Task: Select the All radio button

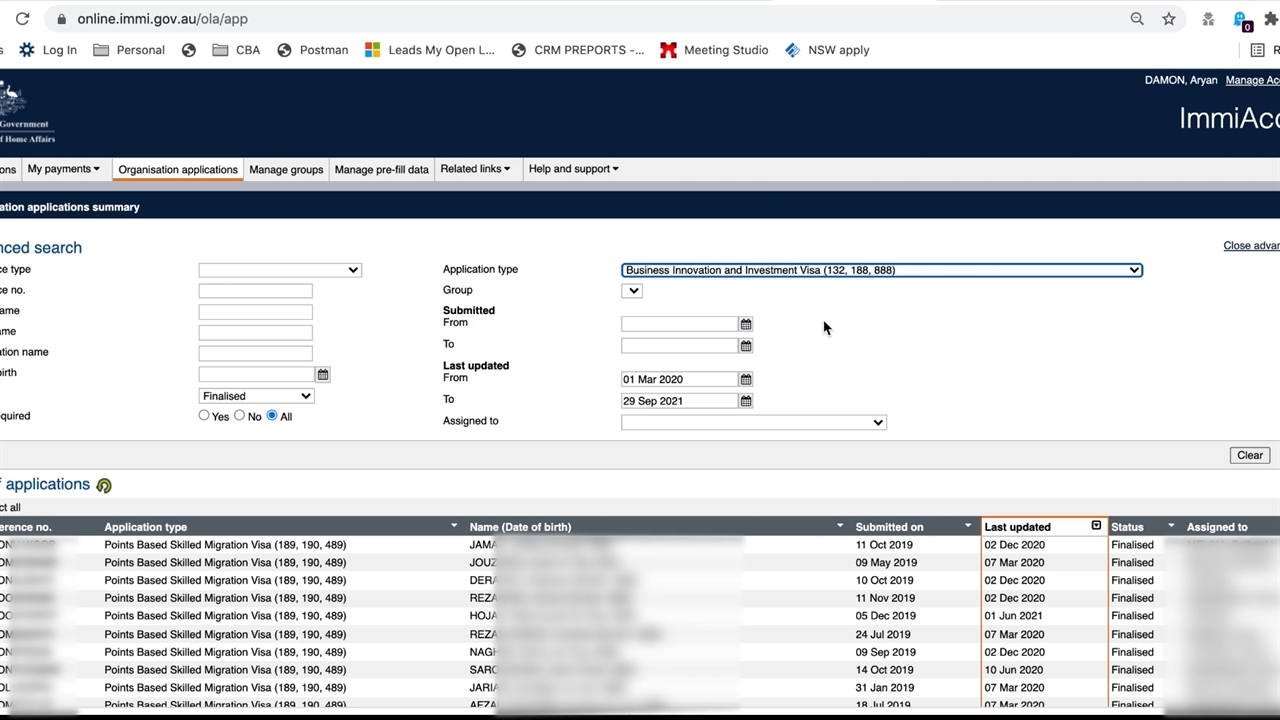Action: click(x=272, y=415)
